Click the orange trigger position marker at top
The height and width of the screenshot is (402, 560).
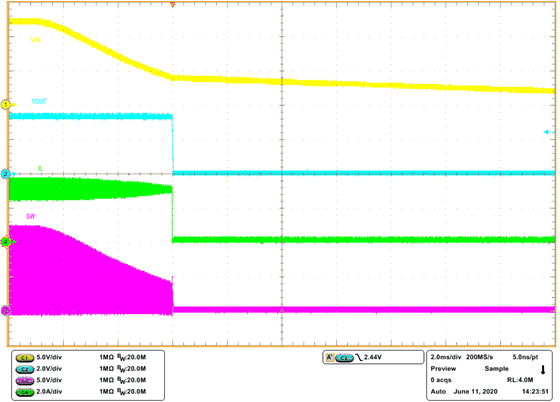(172, 5)
